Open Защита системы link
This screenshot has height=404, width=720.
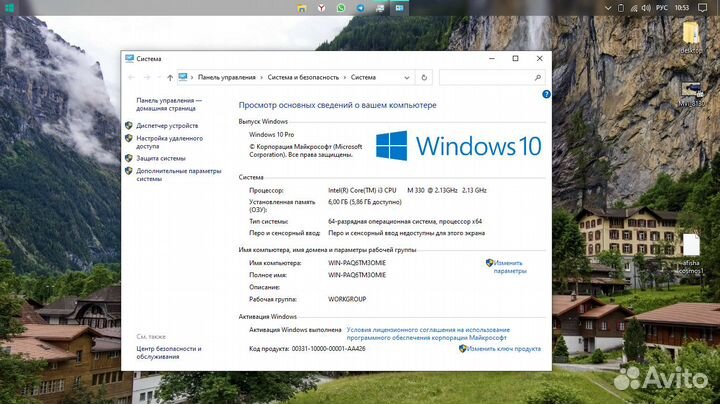[x=161, y=158]
